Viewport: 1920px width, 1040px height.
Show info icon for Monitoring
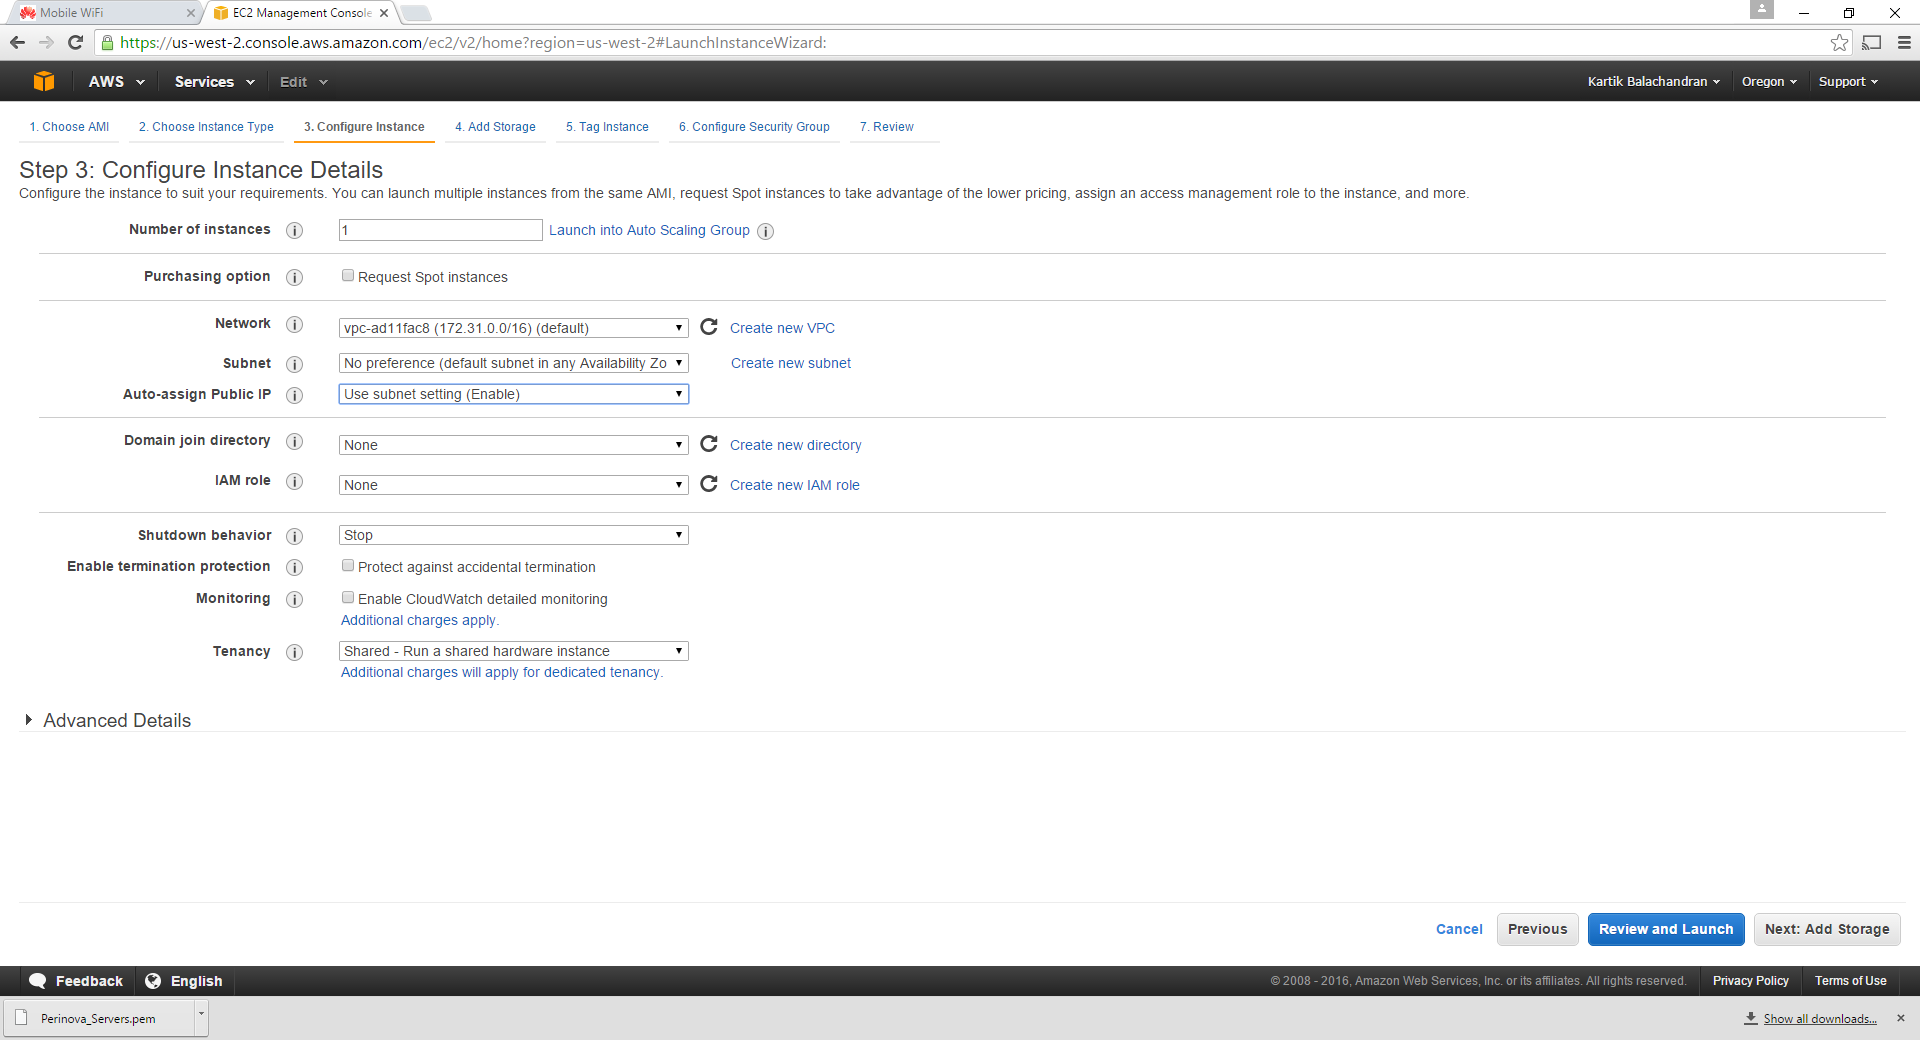(x=294, y=599)
